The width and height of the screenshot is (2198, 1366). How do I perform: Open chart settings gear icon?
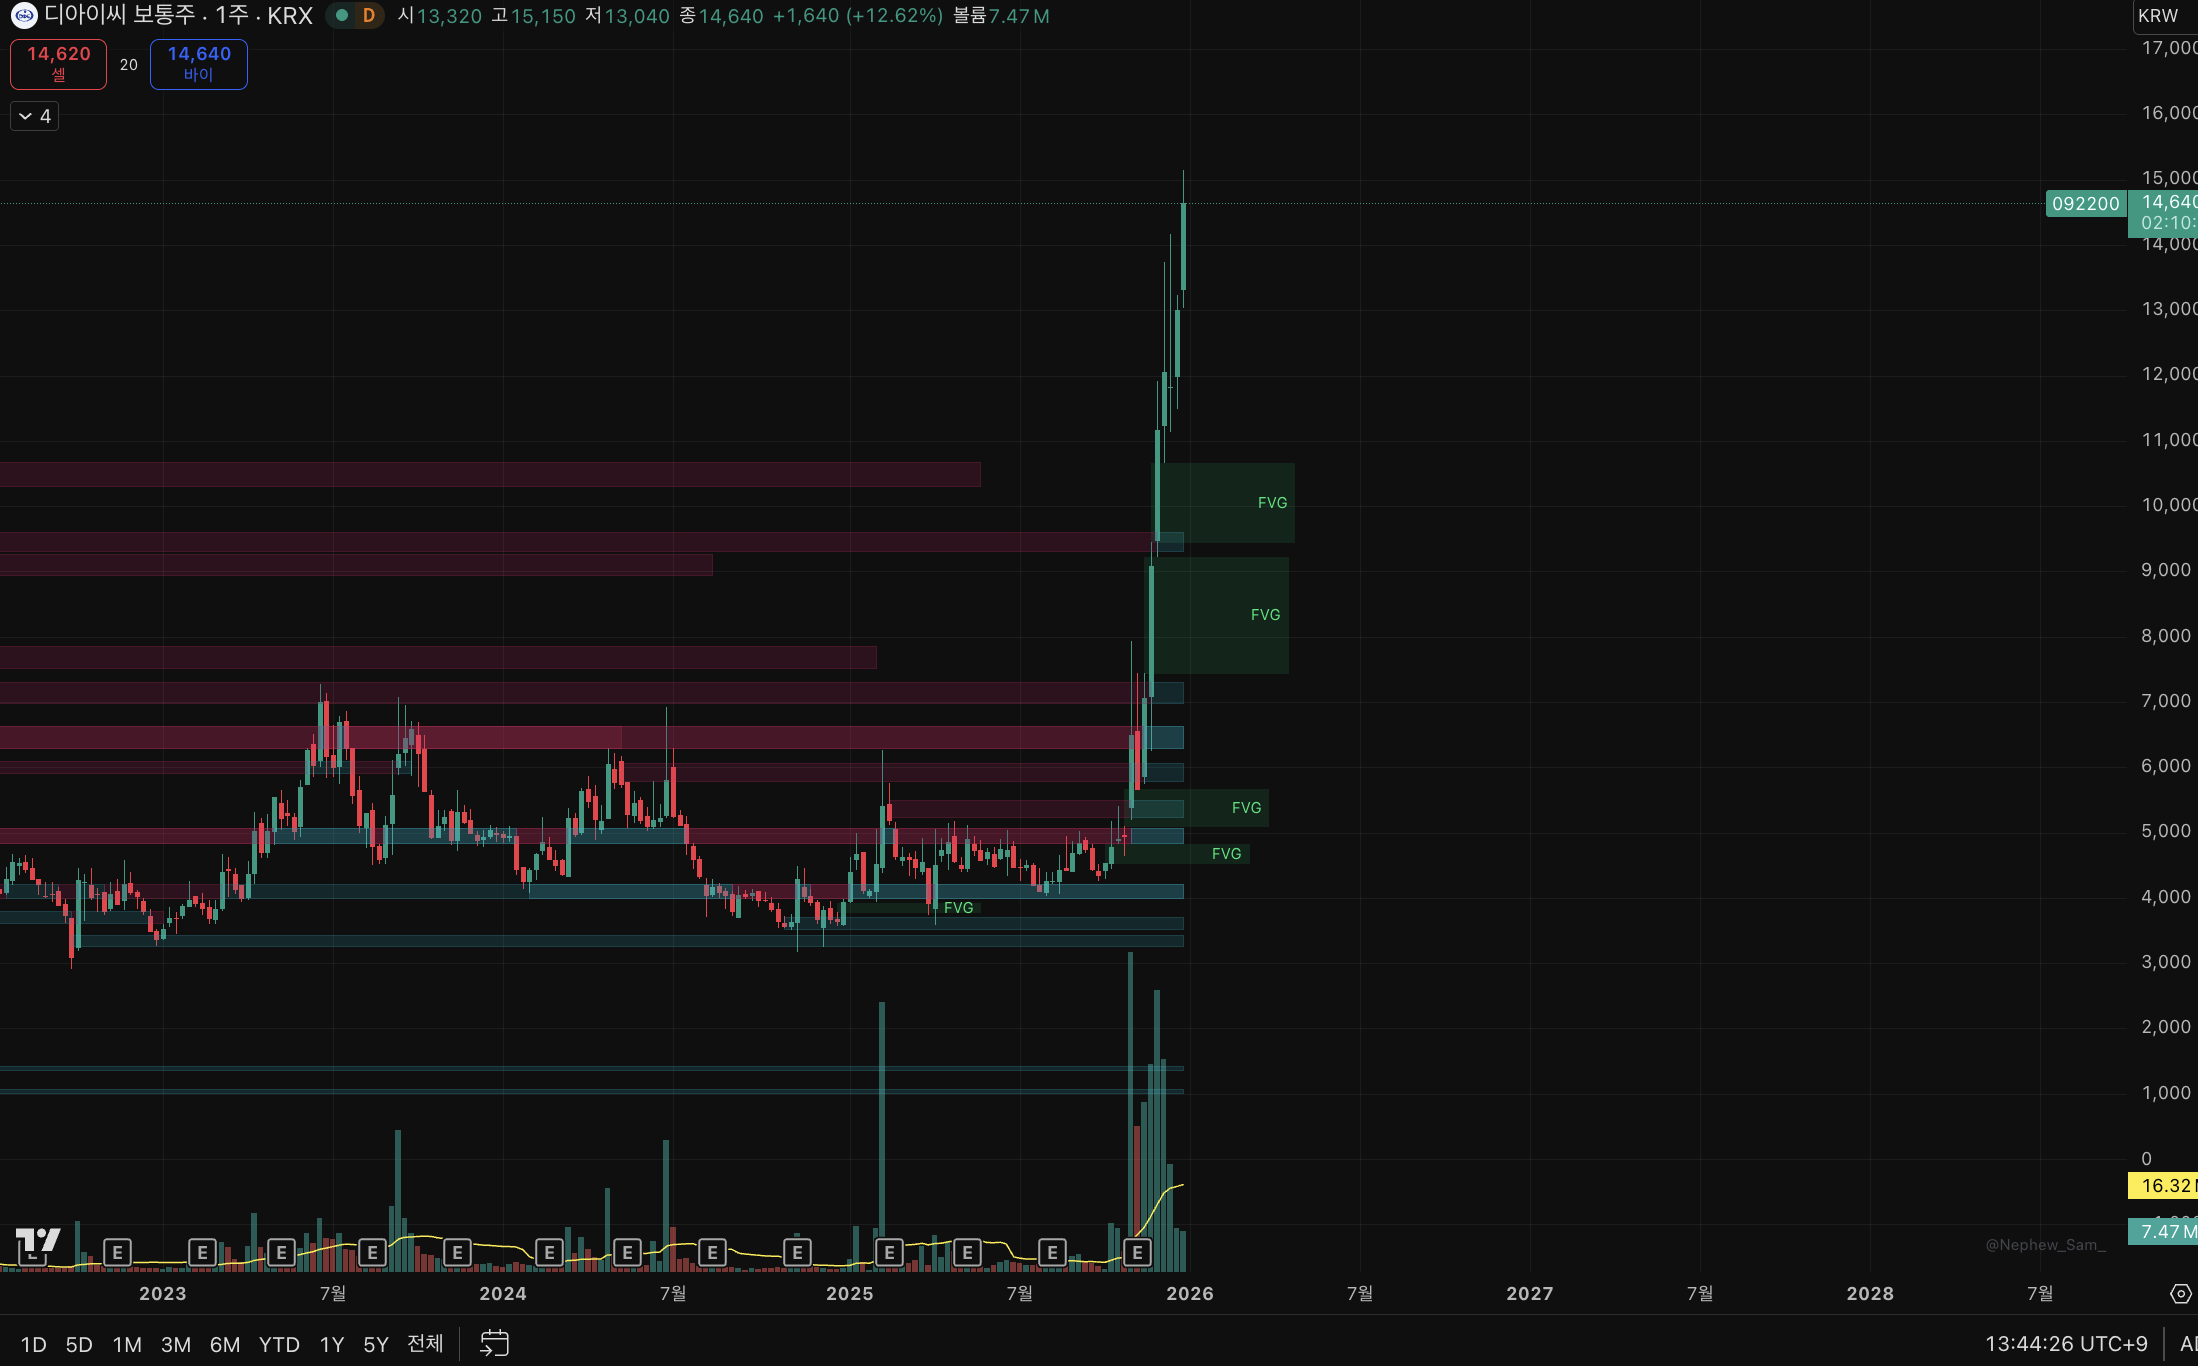click(2180, 1294)
